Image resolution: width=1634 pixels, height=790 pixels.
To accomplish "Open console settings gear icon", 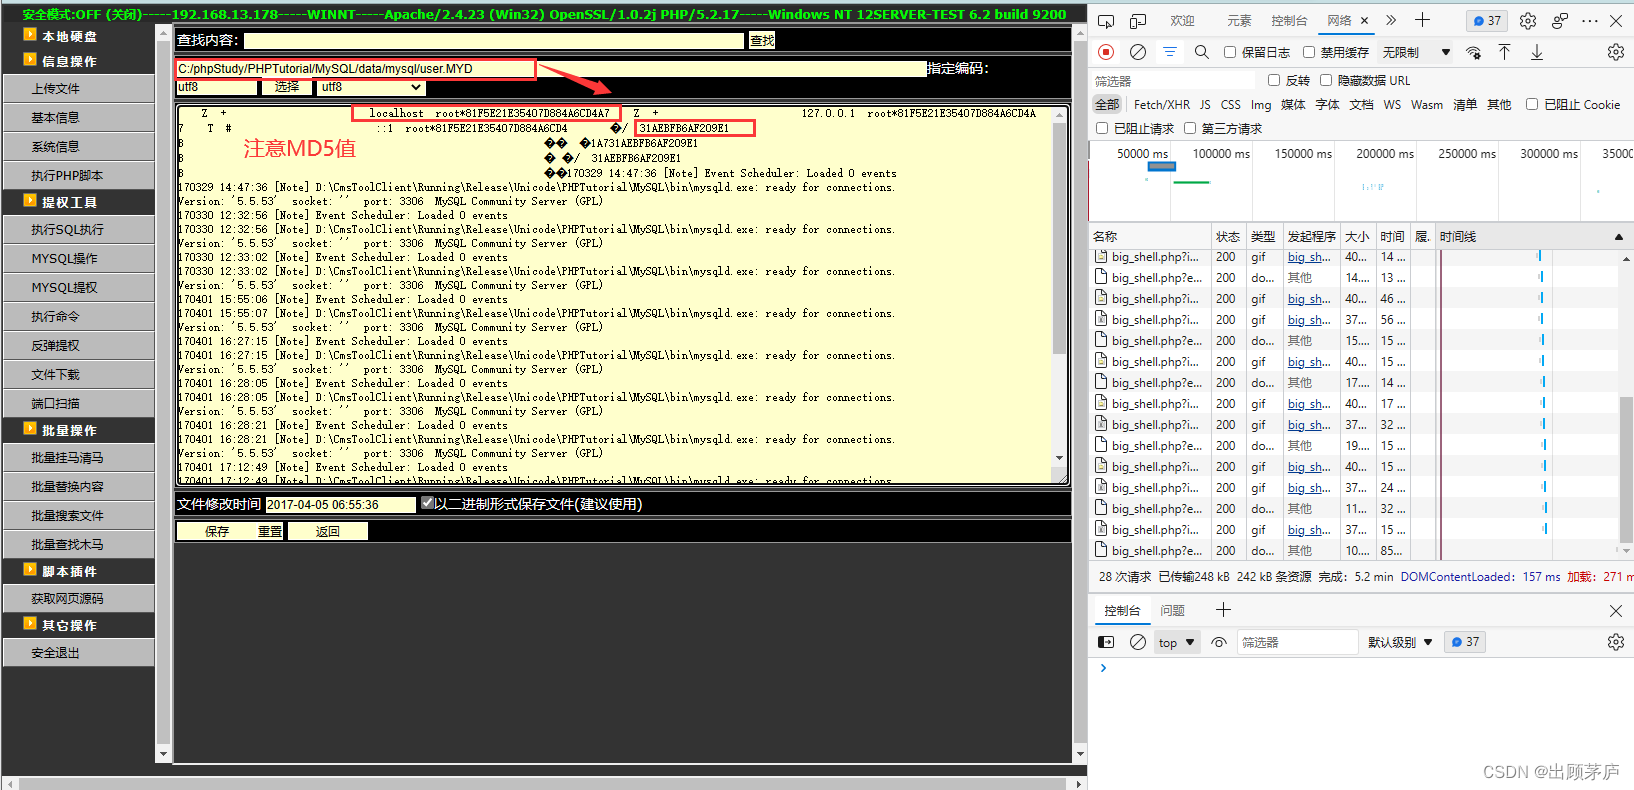I will (1616, 642).
